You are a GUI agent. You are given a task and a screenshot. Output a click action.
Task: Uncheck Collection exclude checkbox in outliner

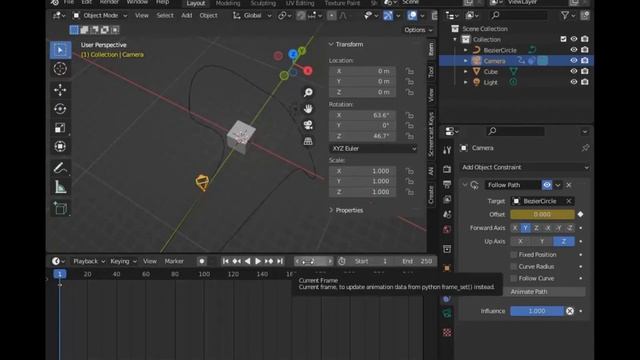tap(563, 39)
